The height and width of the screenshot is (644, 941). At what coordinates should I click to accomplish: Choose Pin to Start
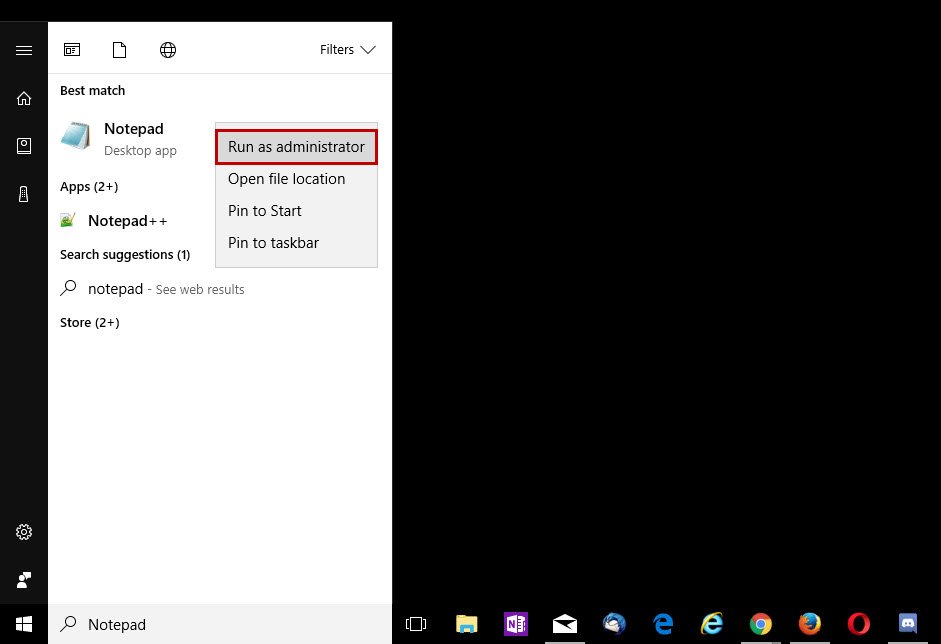296,211
